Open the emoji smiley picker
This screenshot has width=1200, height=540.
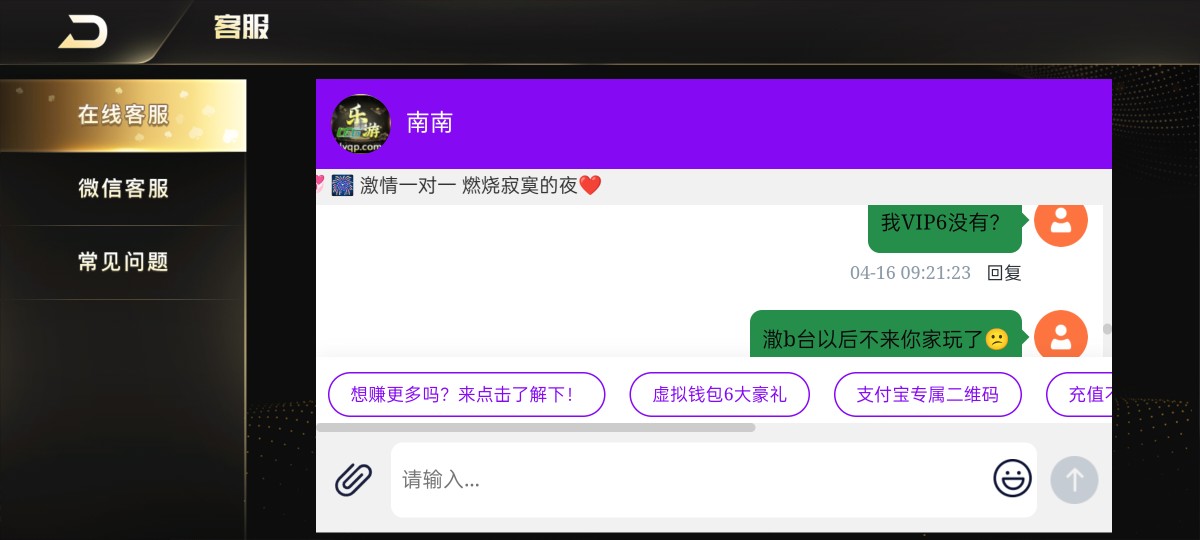click(1012, 478)
